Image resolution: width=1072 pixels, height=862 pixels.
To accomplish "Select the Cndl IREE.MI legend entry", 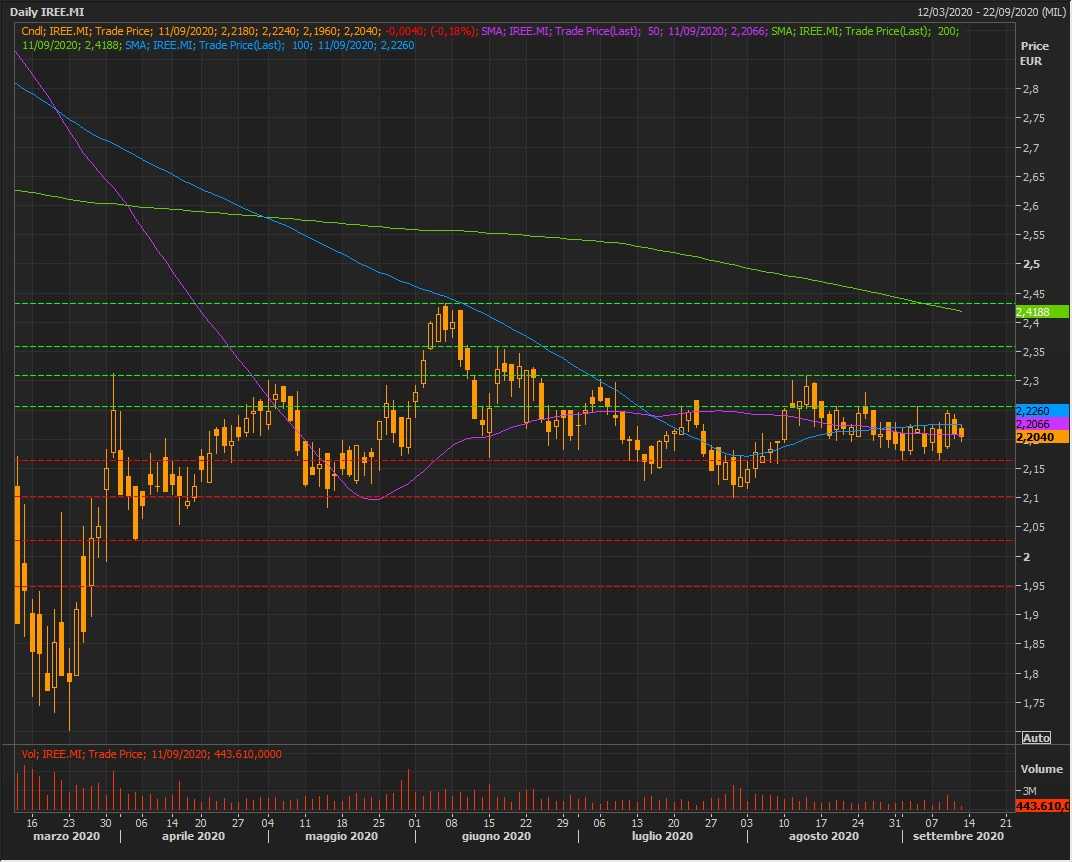I will 250,32.
